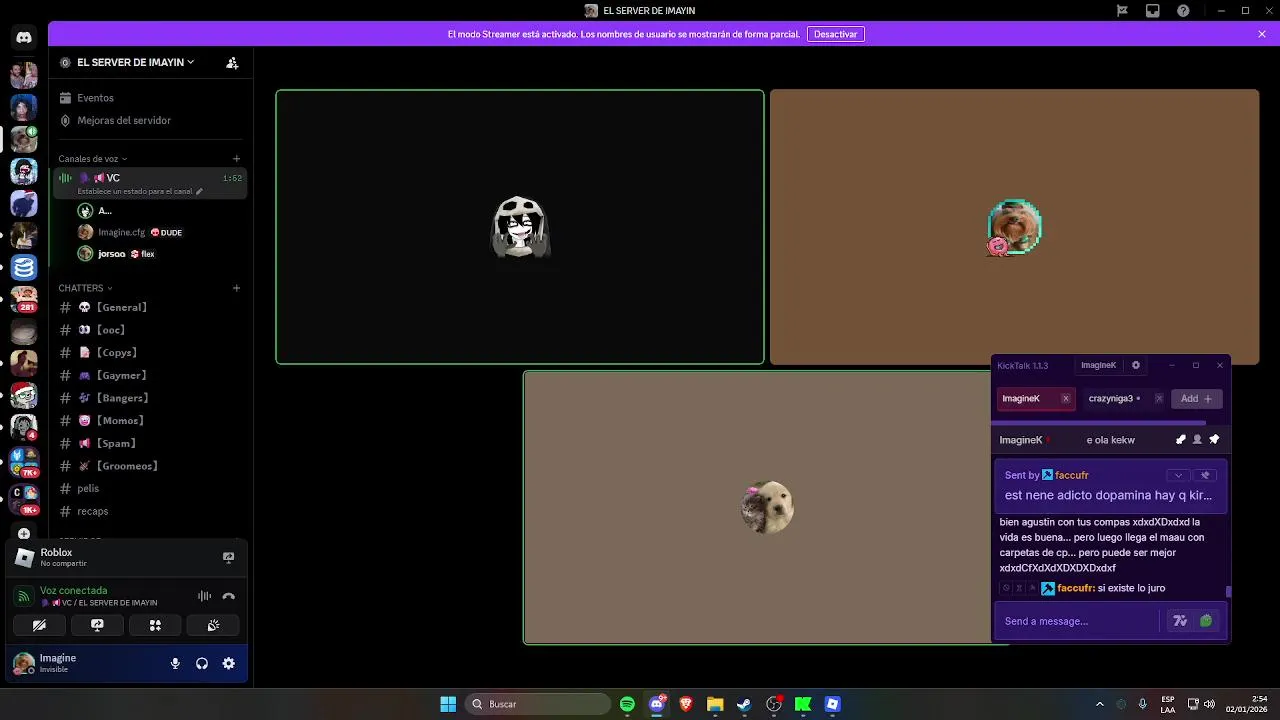Screen dimensions: 1280x720
Task: Show hidden icons in system tray
Action: tap(1100, 704)
